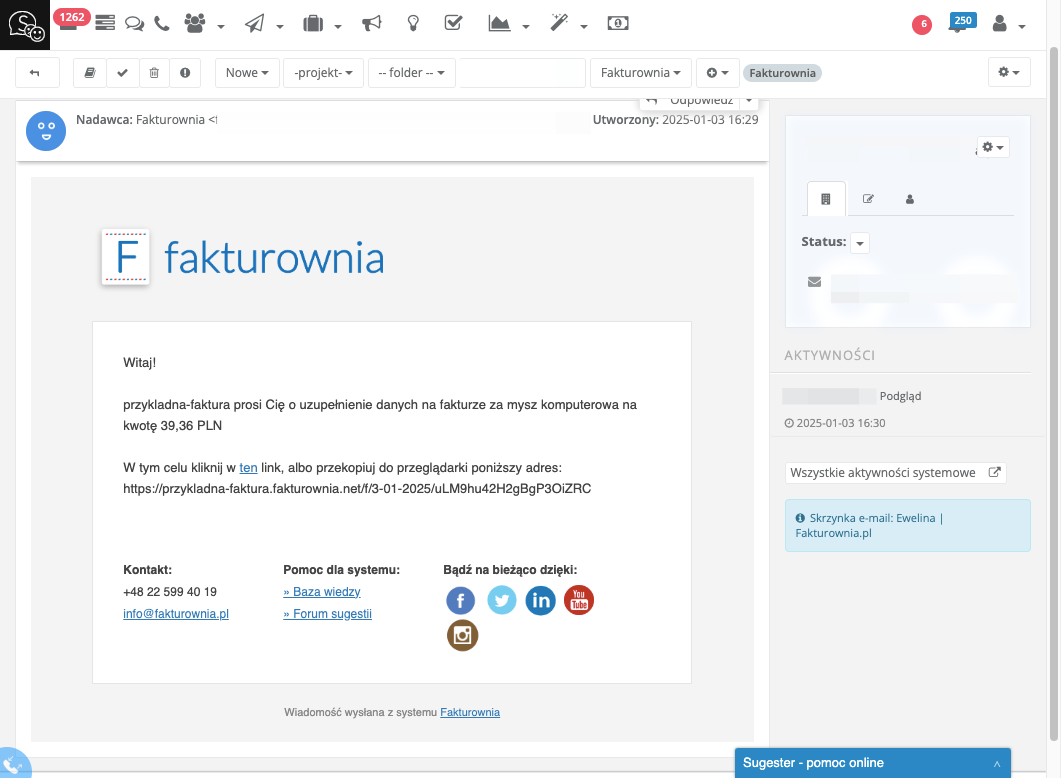Click the empty toolbar input field
This screenshot has width=1061, height=778.
(522, 72)
